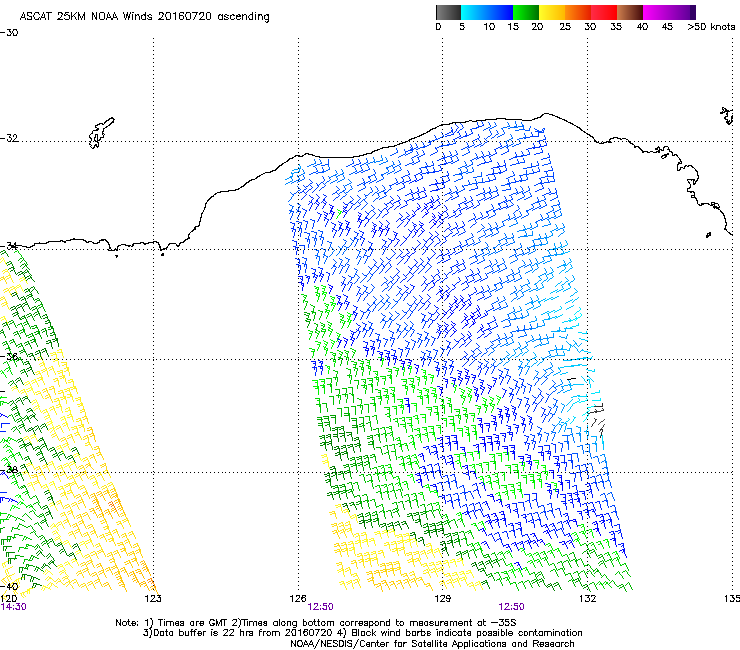The image size is (740, 650).
Task: Click the NOAA/NESDIS Center for Satellite Applications credit
Action: point(432,644)
